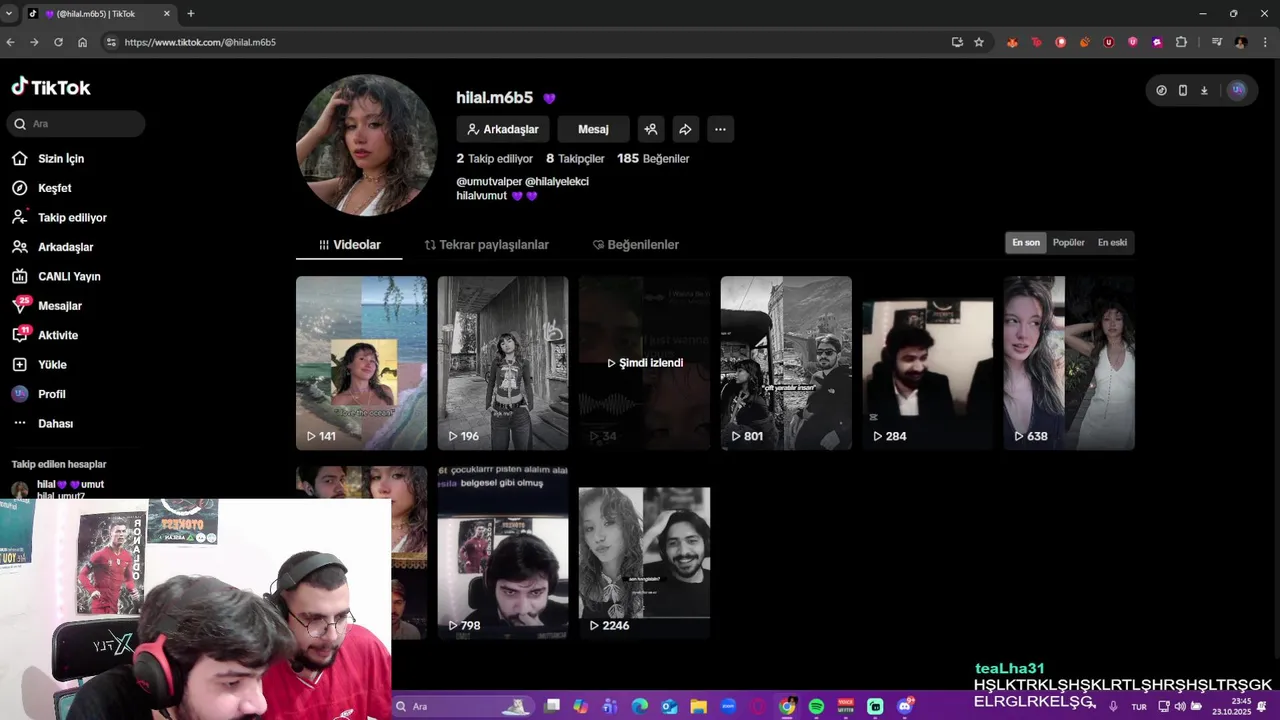Click the Chrome home button
This screenshot has width=1280, height=720.
(x=82, y=42)
